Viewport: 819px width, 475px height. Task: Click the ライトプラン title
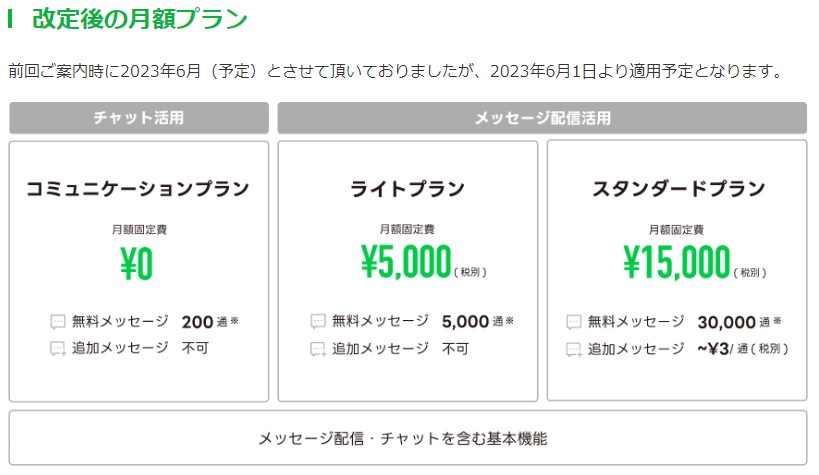[x=407, y=188]
